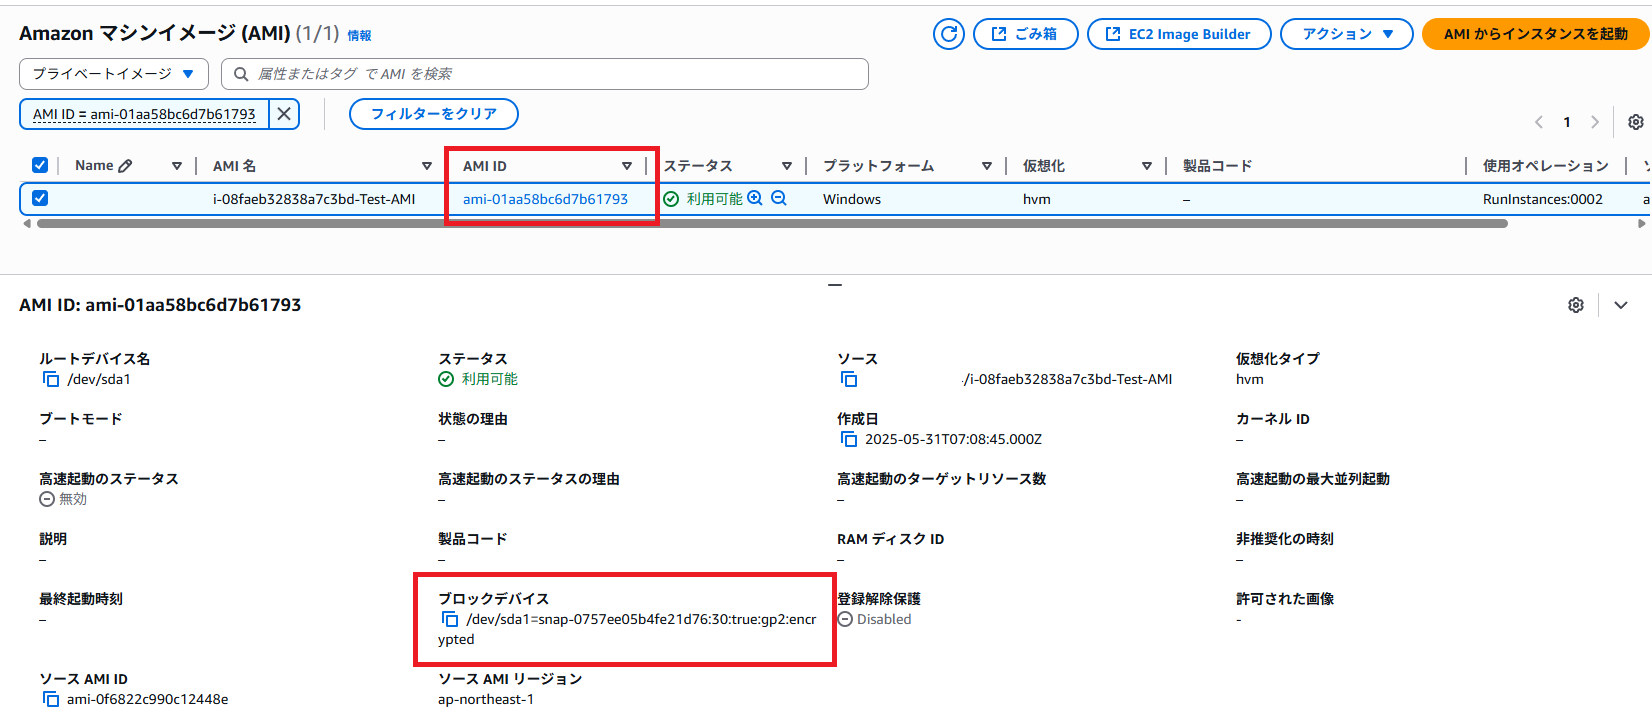
Task: Collapse the detail panel chevron
Action: 1621,305
